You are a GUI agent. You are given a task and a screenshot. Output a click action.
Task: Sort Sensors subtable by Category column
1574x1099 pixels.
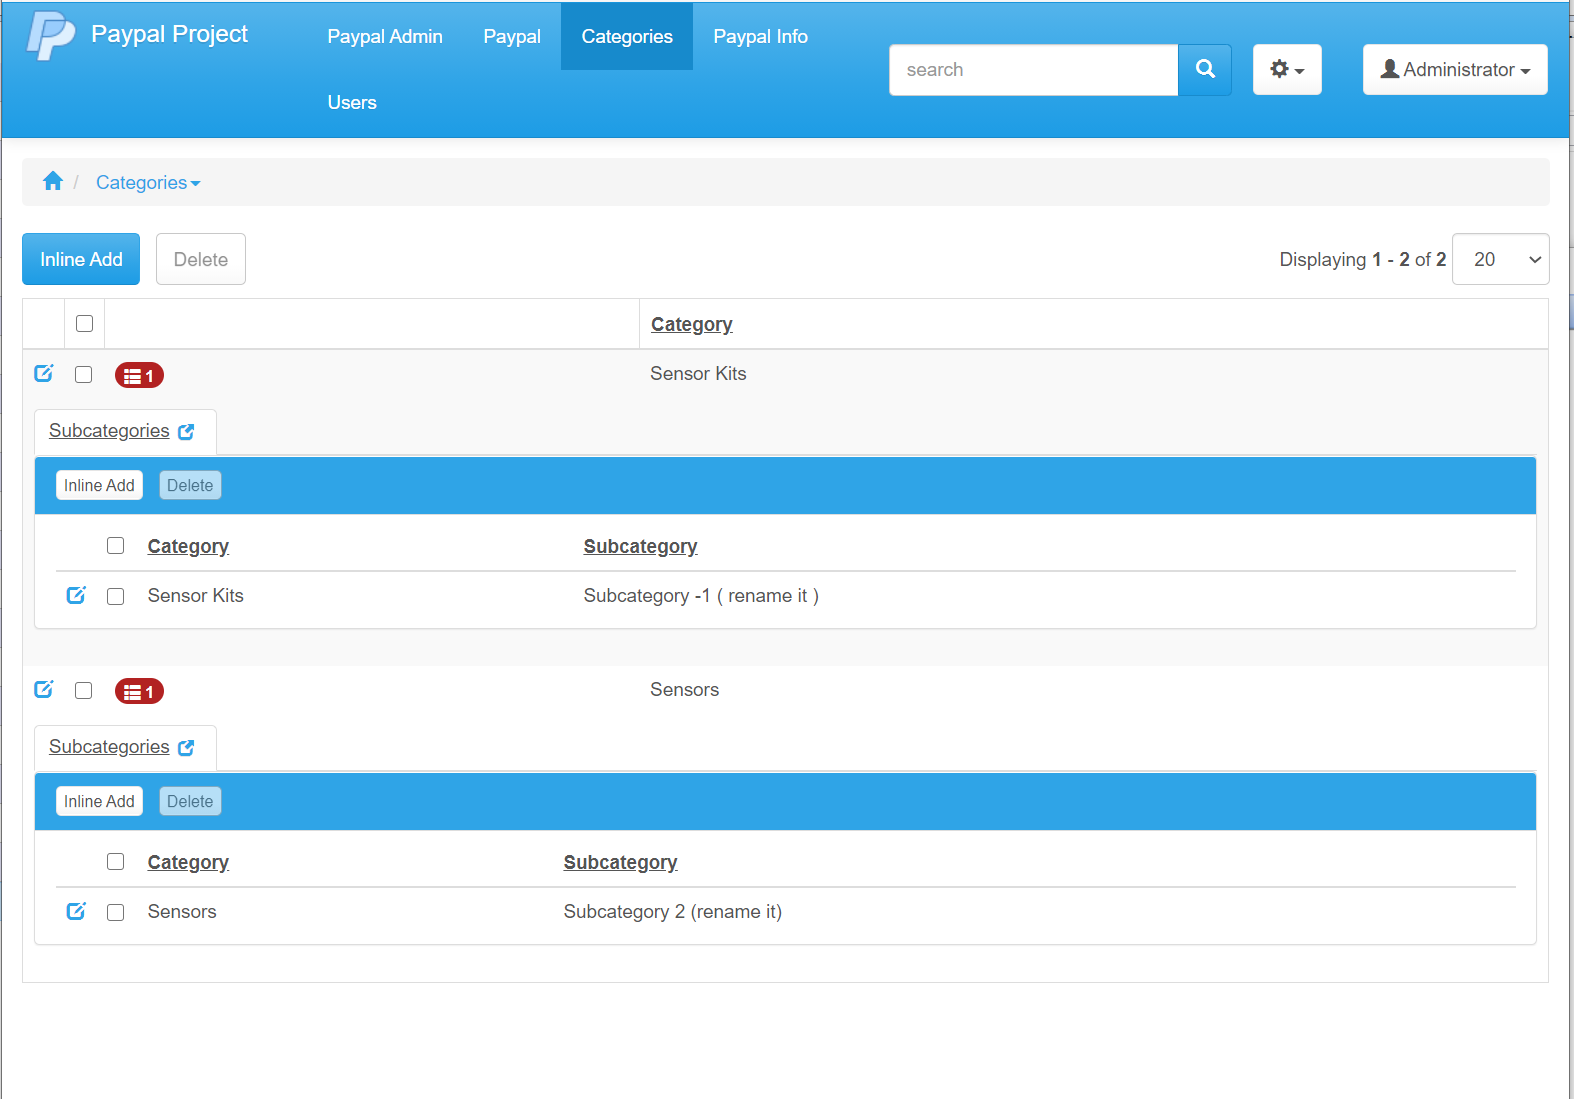(x=188, y=862)
